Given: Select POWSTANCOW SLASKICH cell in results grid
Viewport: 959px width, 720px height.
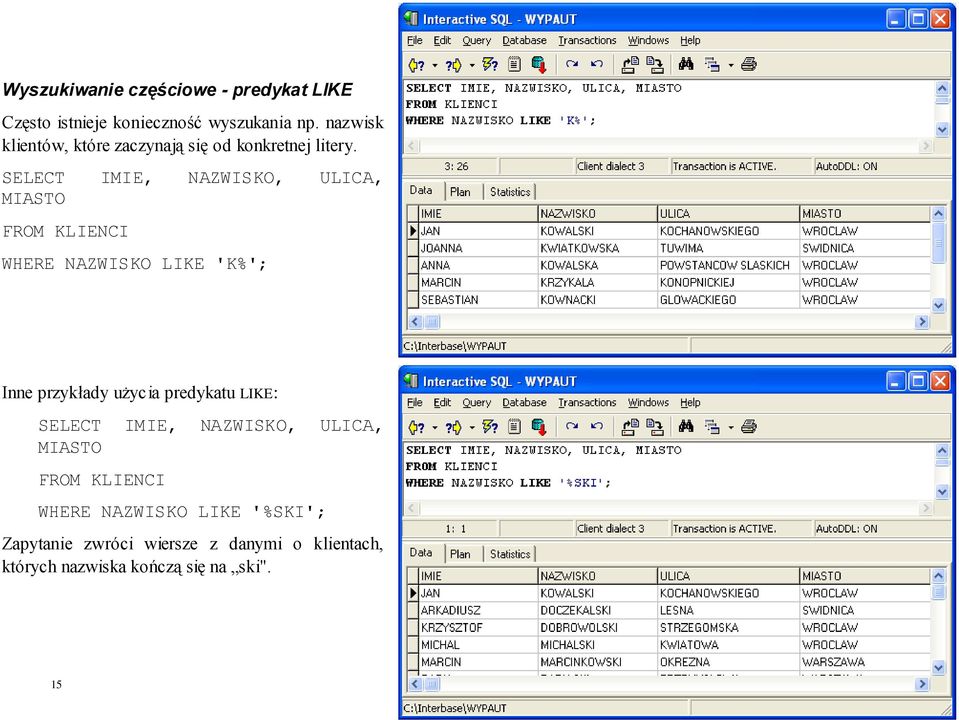Looking at the screenshot, I should pyautogui.click(x=728, y=265).
